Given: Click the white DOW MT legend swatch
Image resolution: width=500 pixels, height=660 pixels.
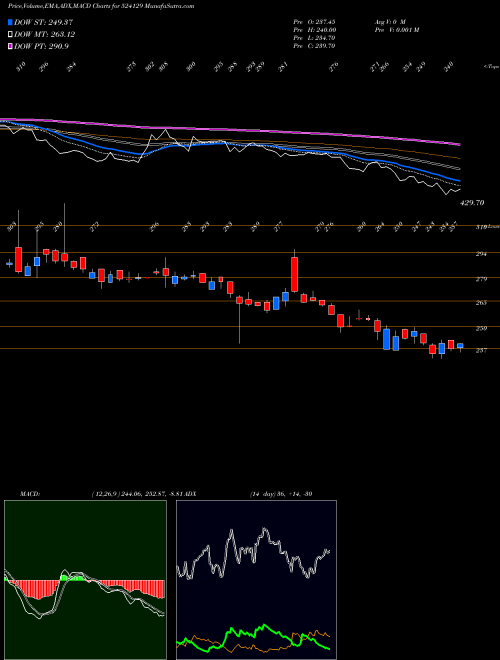Looking at the screenshot, I should (10, 34).
